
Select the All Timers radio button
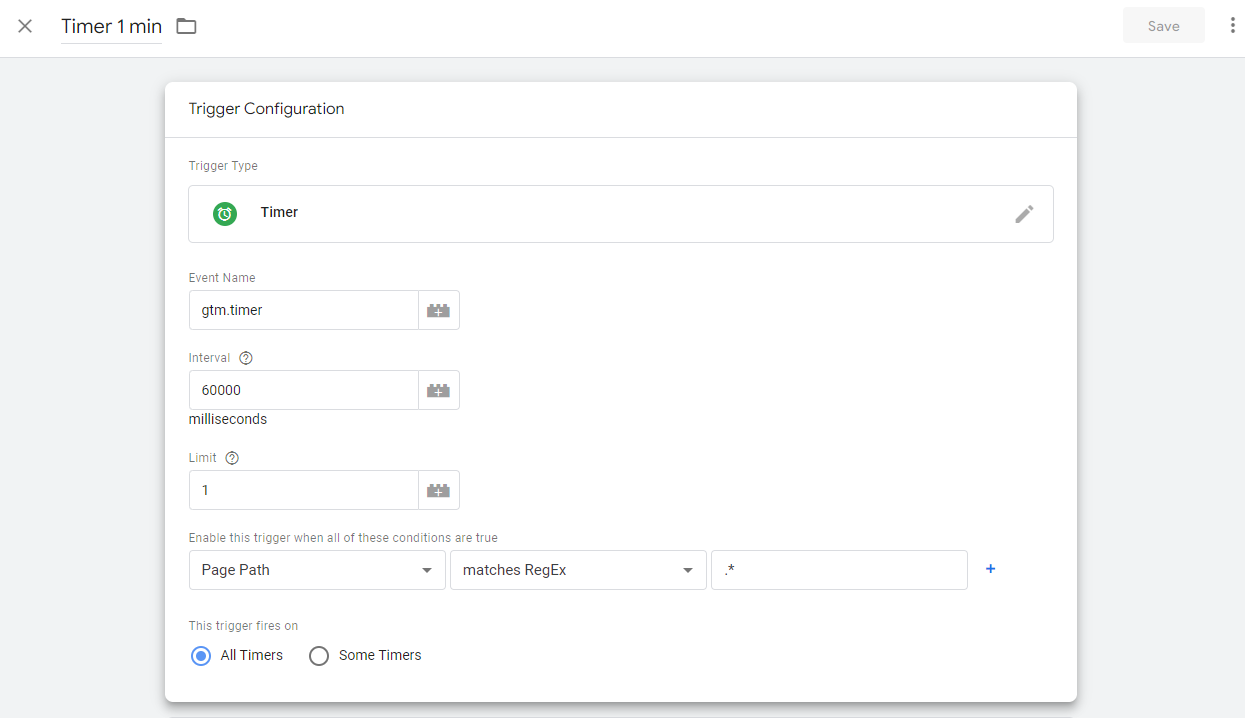tap(200, 655)
